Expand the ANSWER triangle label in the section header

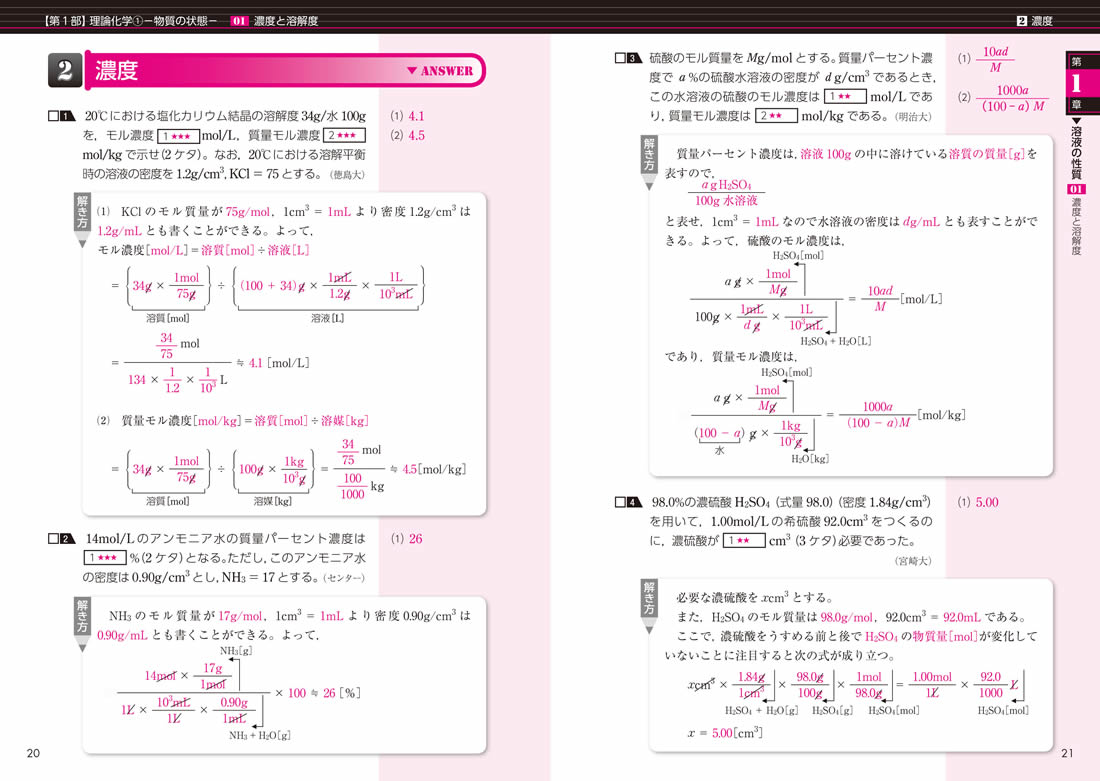[x=439, y=71]
